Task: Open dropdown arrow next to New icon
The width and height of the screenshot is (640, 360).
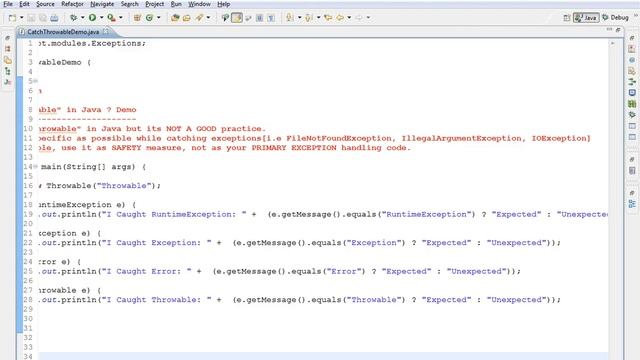Action: coord(22,18)
